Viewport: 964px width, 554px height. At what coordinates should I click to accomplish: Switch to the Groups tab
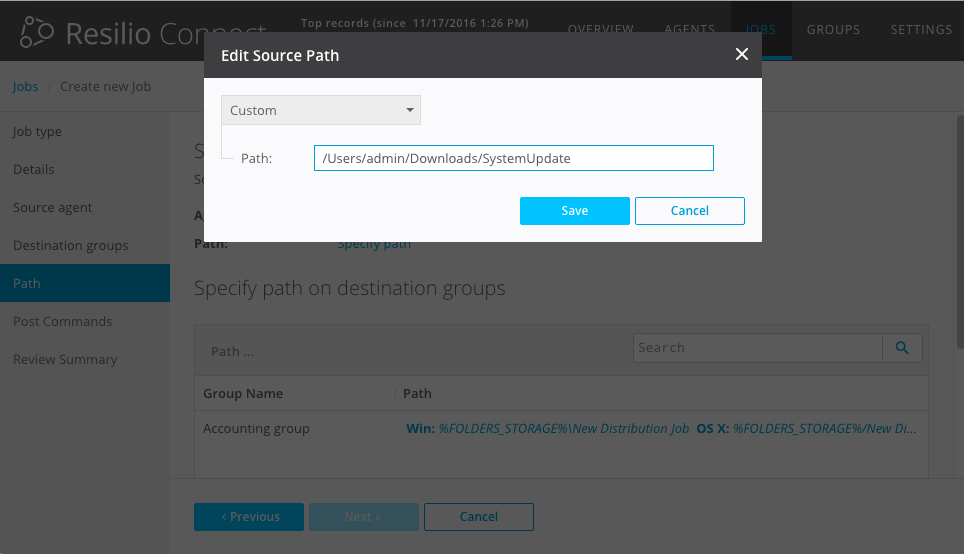[833, 29]
